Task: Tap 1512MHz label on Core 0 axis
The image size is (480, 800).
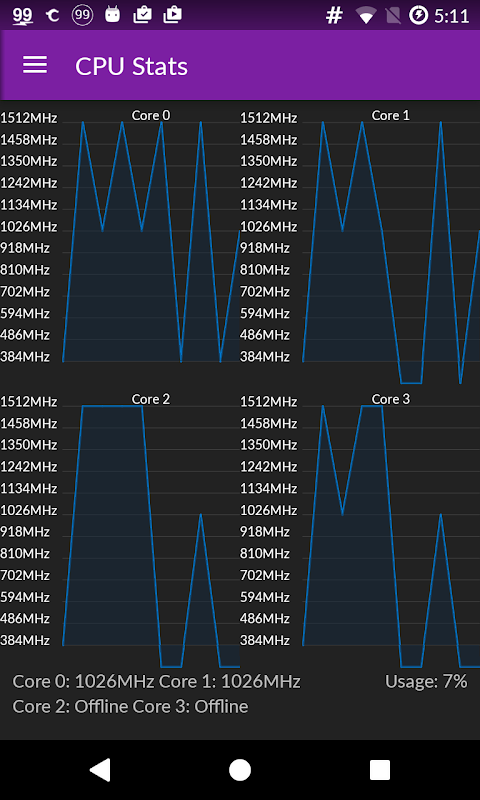Action: tap(29, 118)
